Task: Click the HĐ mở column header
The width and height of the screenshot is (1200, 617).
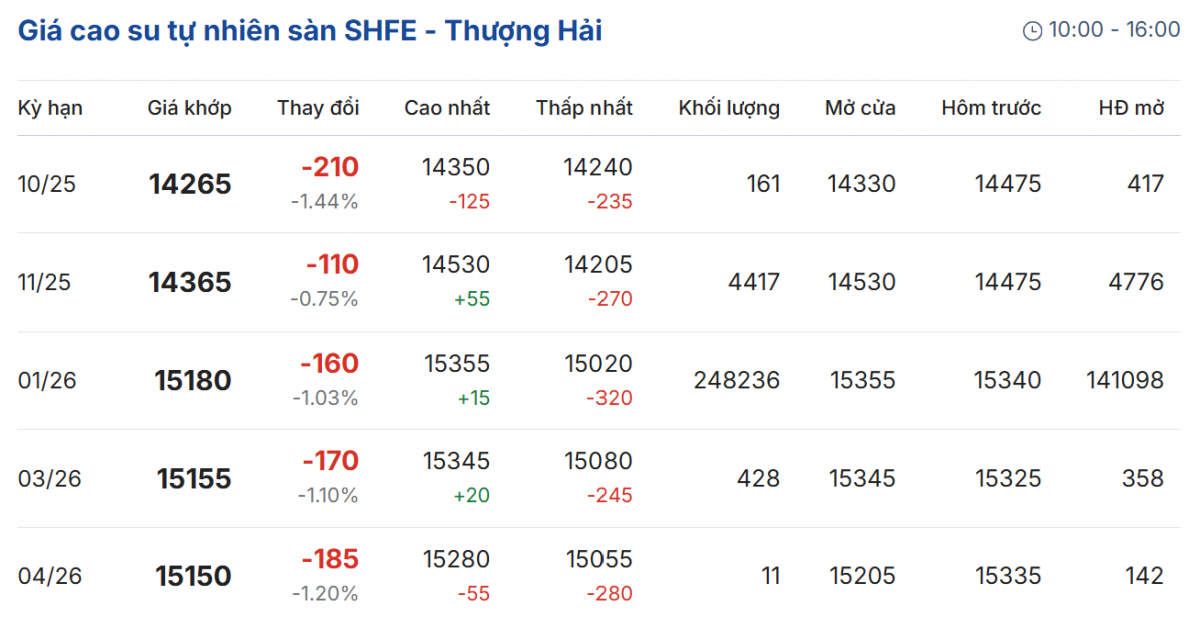Action: (x=1131, y=108)
